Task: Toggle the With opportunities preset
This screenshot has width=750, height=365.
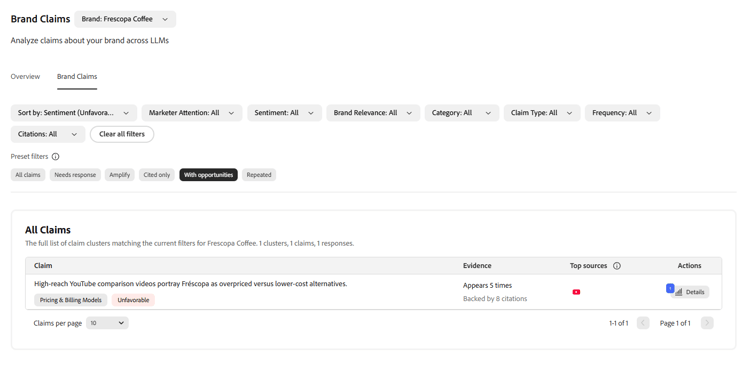Action: click(209, 175)
